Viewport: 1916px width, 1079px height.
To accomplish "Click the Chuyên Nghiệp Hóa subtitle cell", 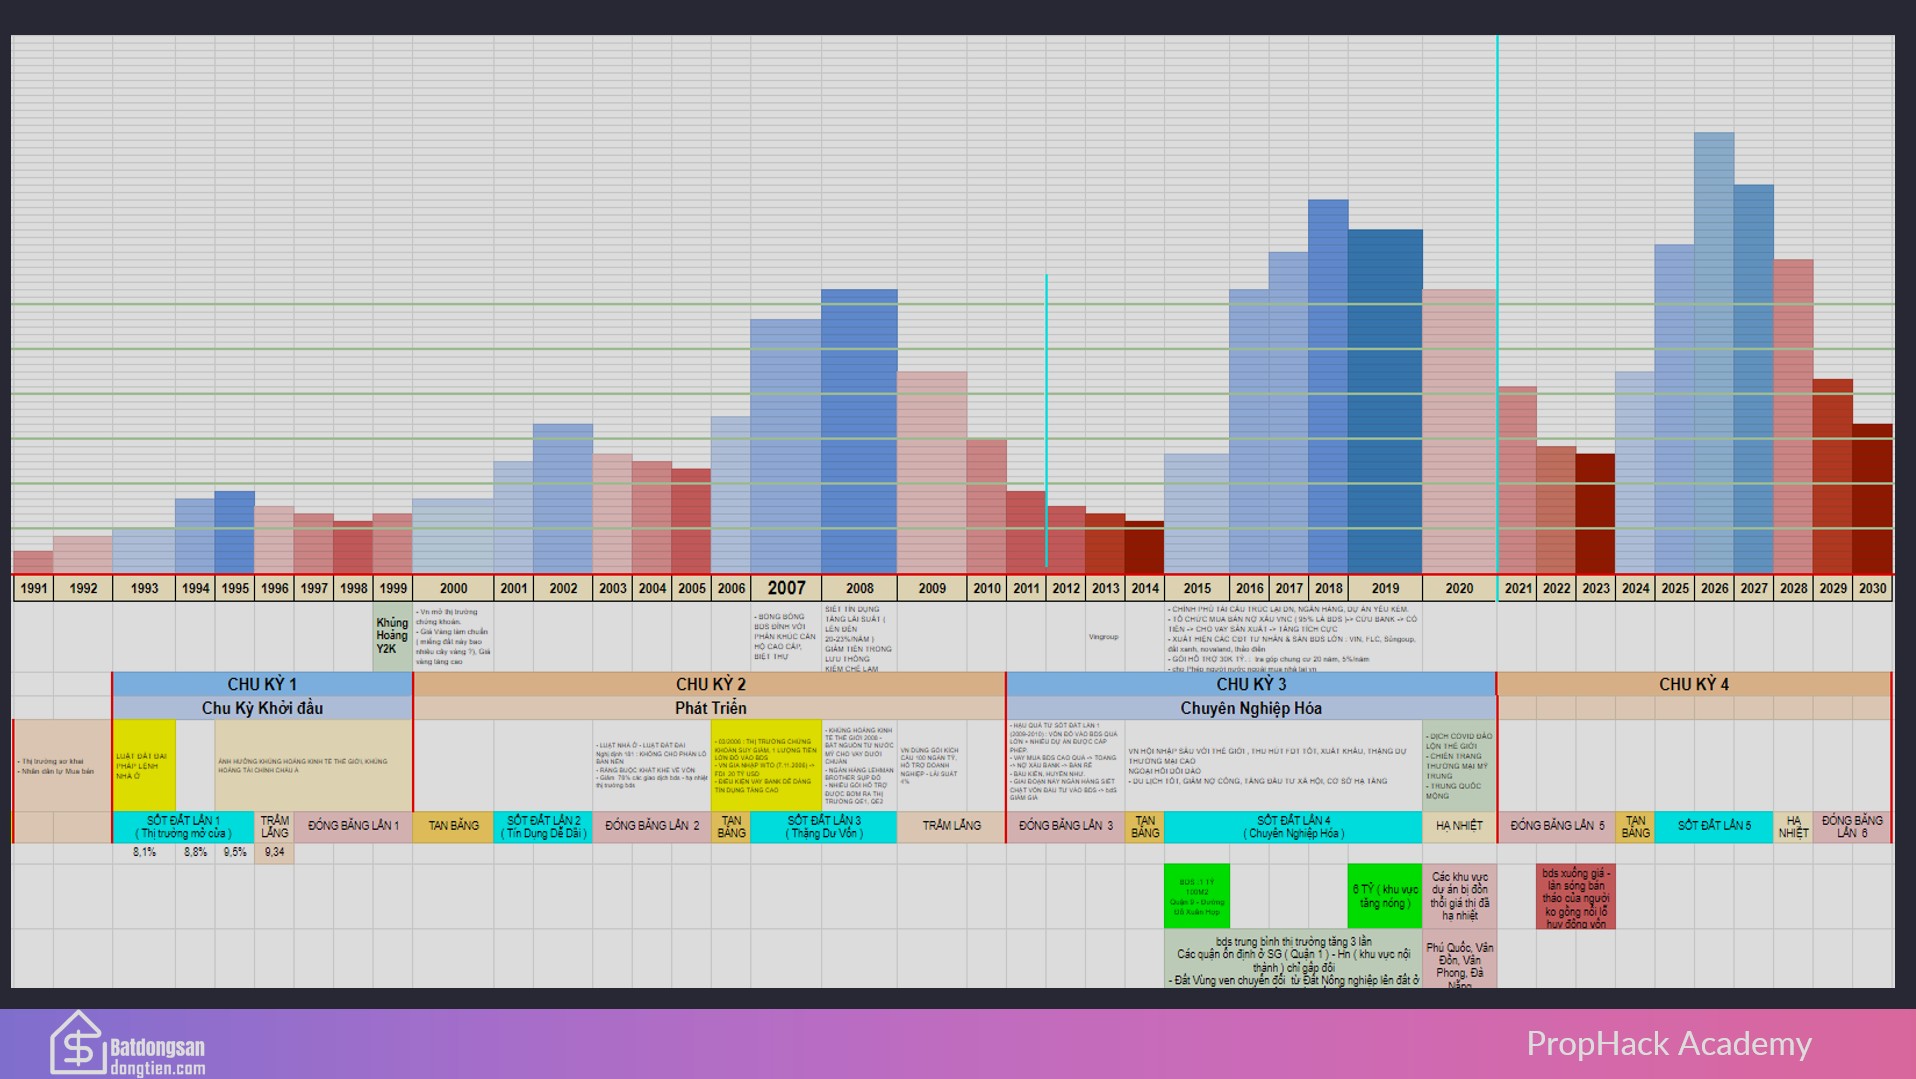I will tap(1251, 708).
